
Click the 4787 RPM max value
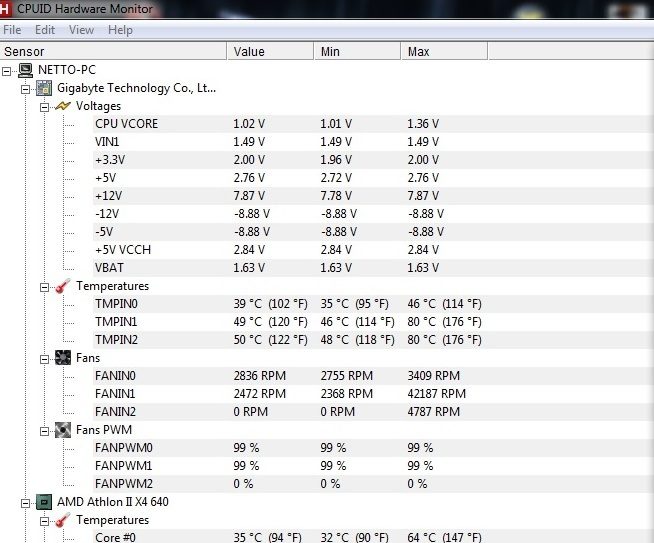433,412
